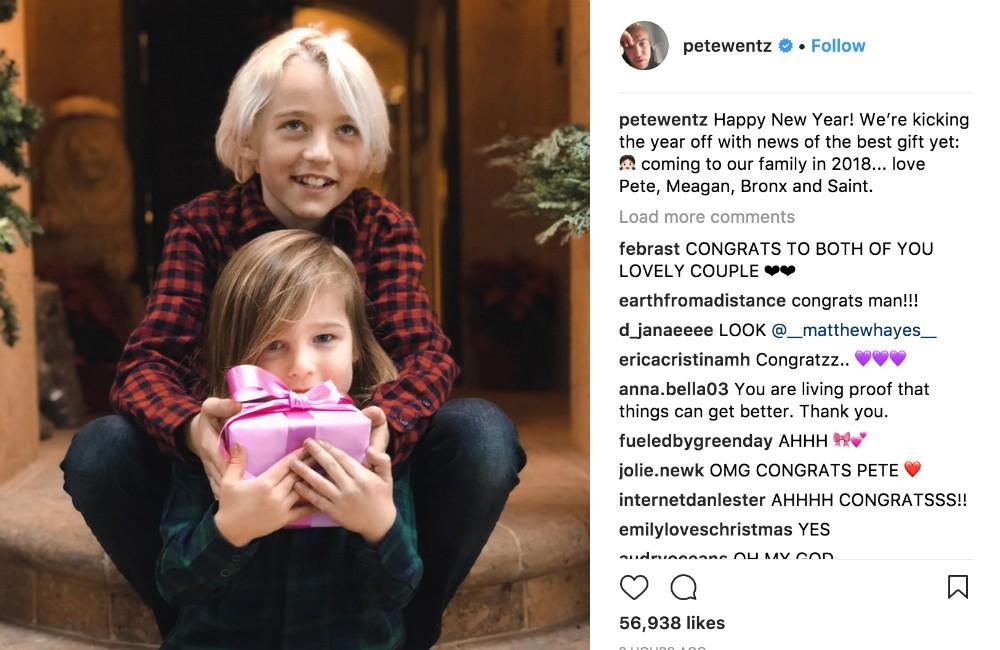
Task: Open the @__matthewhayes__ mention
Action: [x=854, y=330]
